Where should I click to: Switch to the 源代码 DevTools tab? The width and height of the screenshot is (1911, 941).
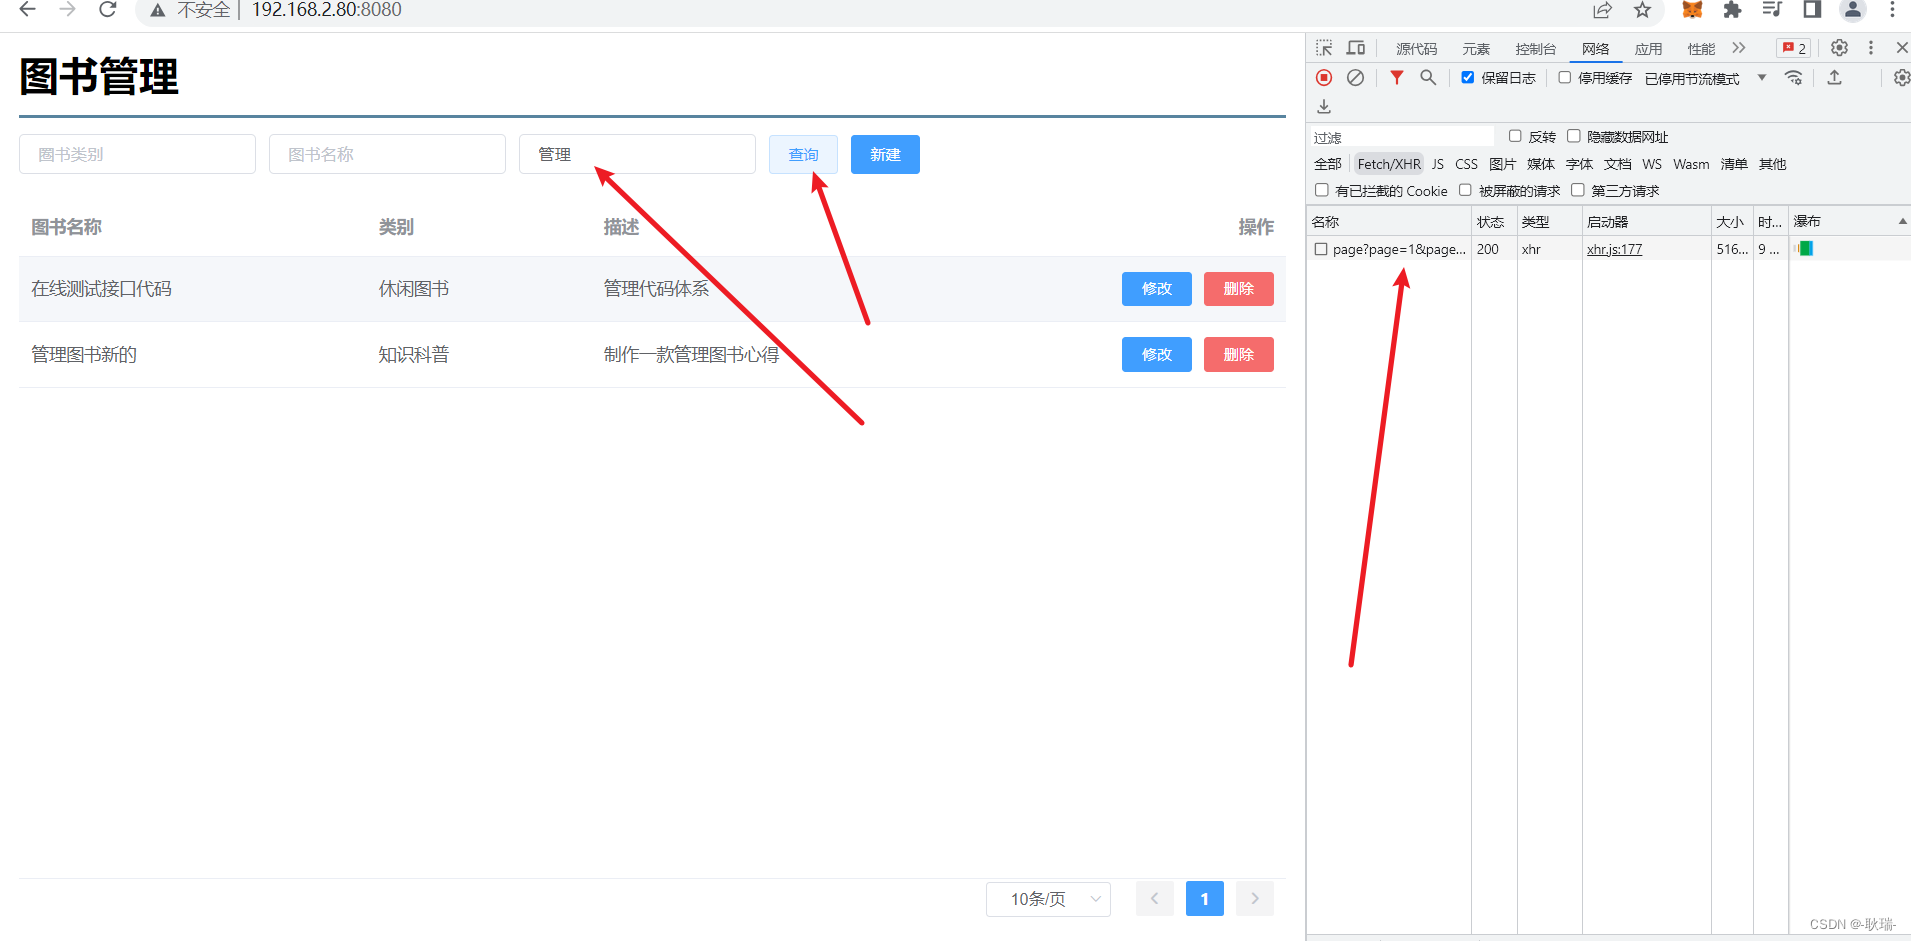(x=1416, y=49)
